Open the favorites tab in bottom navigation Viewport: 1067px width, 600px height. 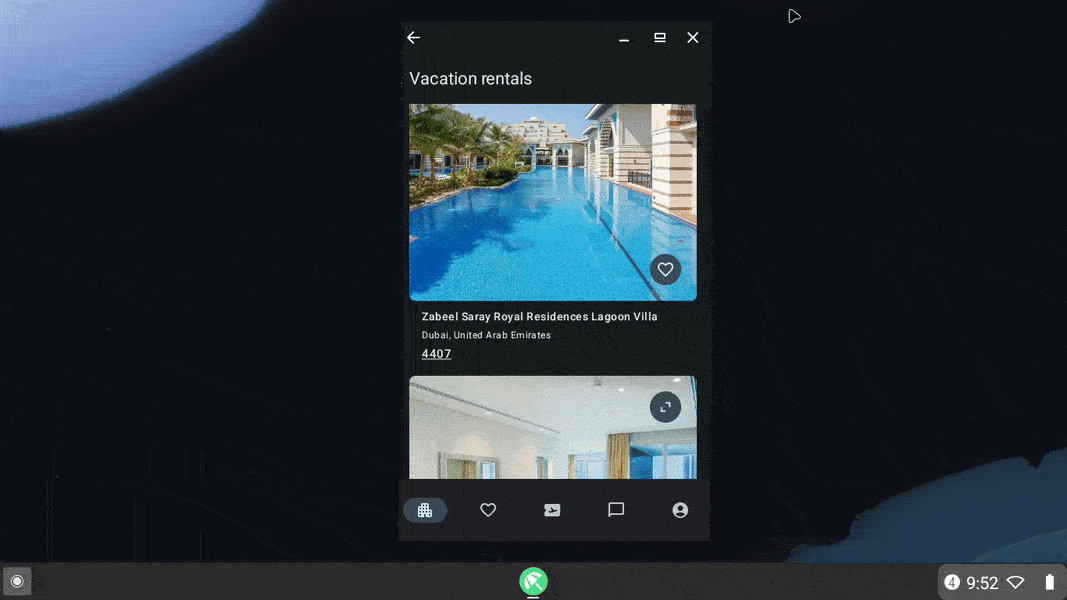(x=488, y=510)
